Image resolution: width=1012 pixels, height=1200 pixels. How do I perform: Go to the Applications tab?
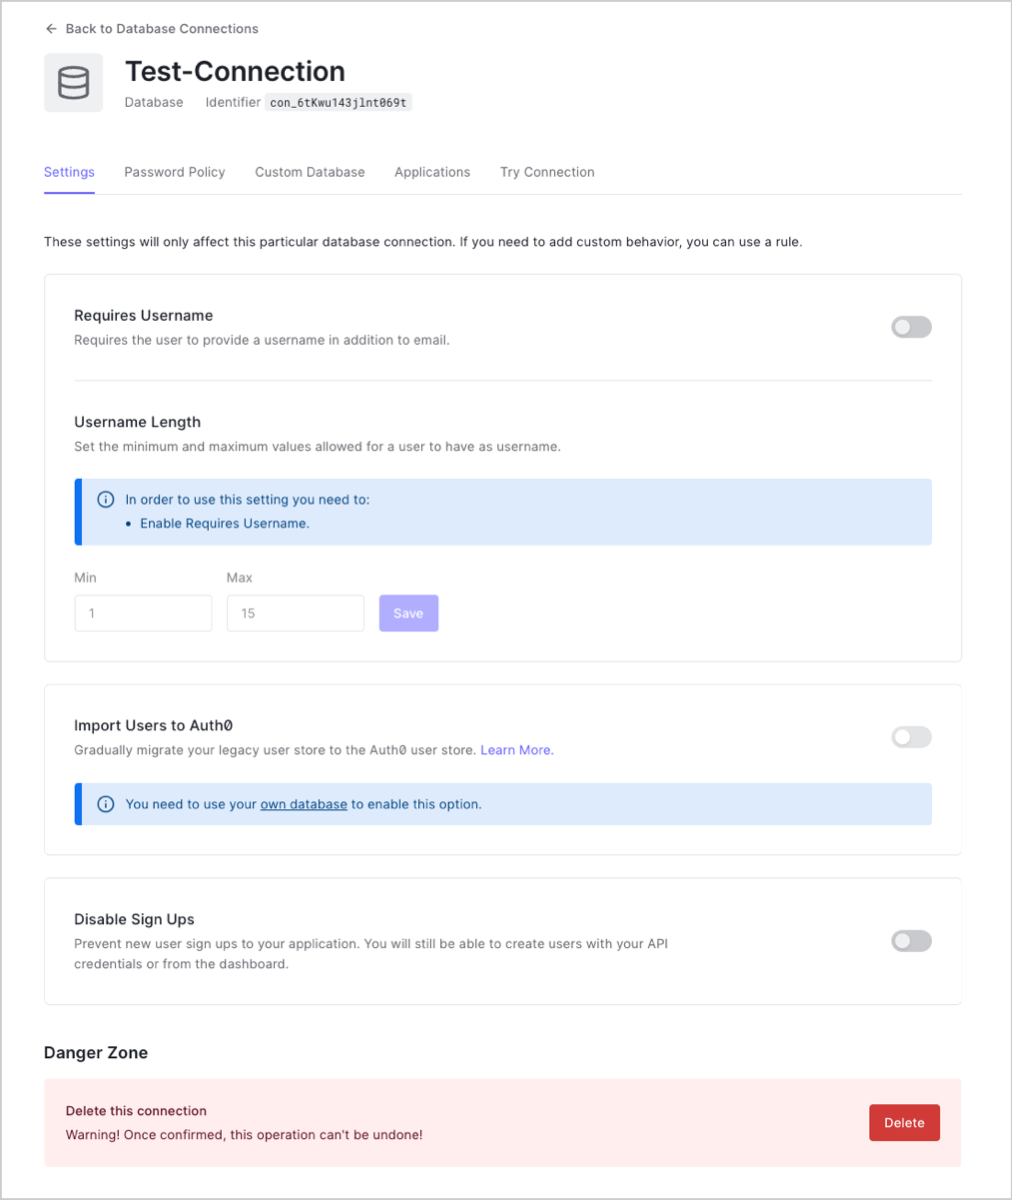(432, 172)
